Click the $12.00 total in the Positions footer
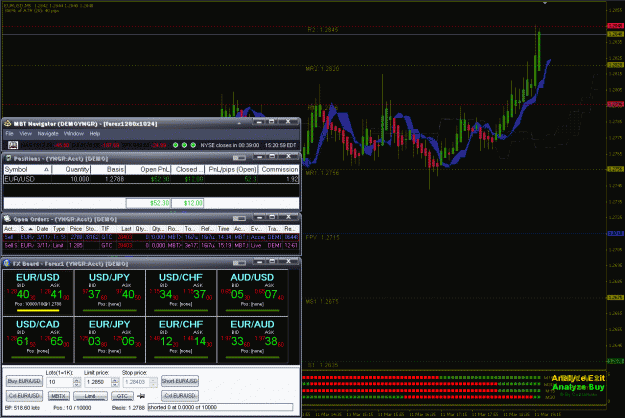625x418 pixels. click(187, 203)
